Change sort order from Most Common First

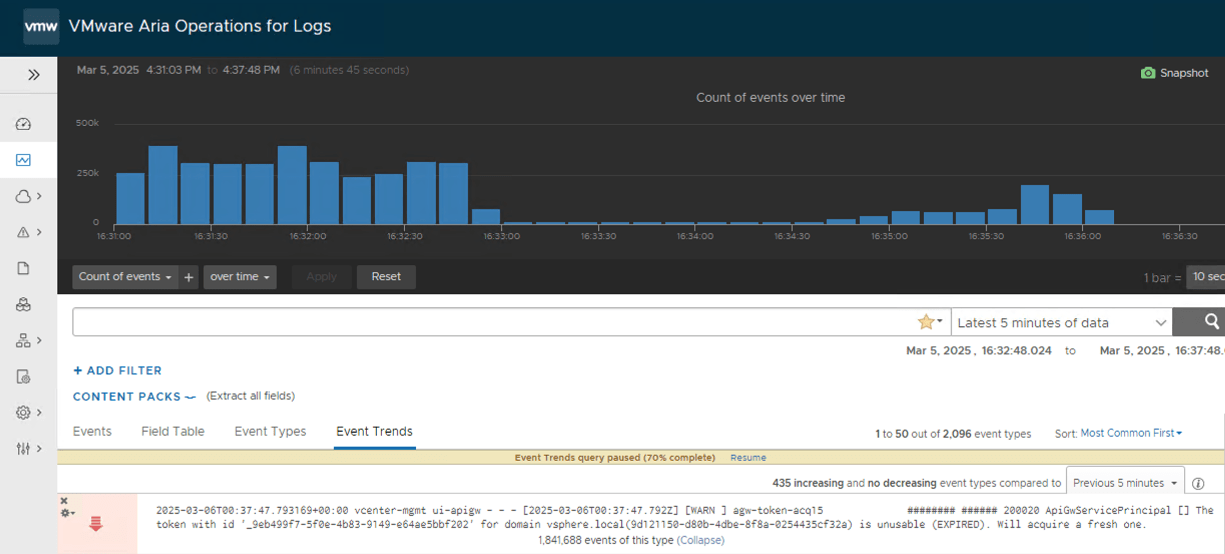1131,433
